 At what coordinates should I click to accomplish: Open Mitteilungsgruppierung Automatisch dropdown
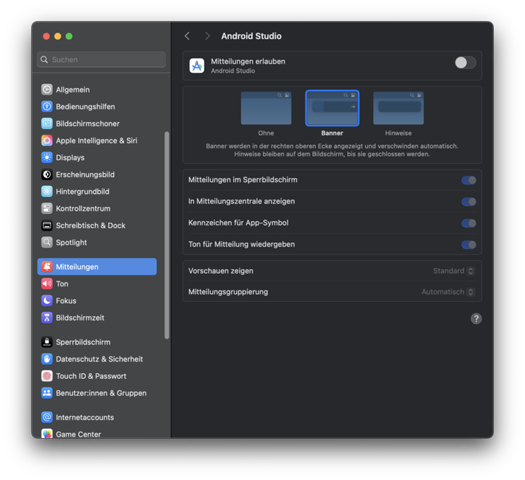[x=448, y=292]
